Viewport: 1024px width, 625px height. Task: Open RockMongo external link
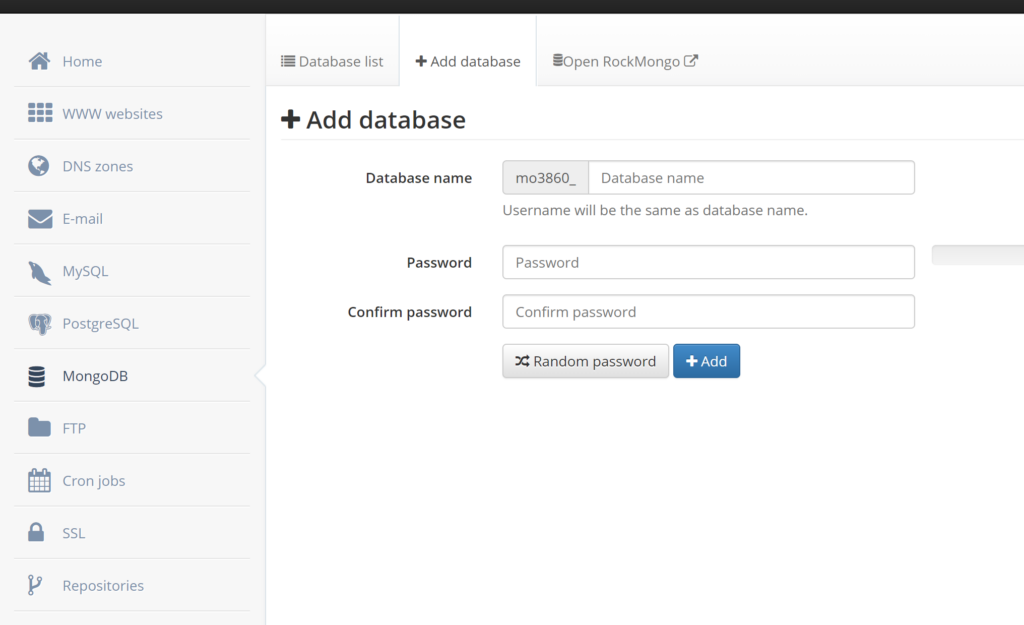click(626, 61)
